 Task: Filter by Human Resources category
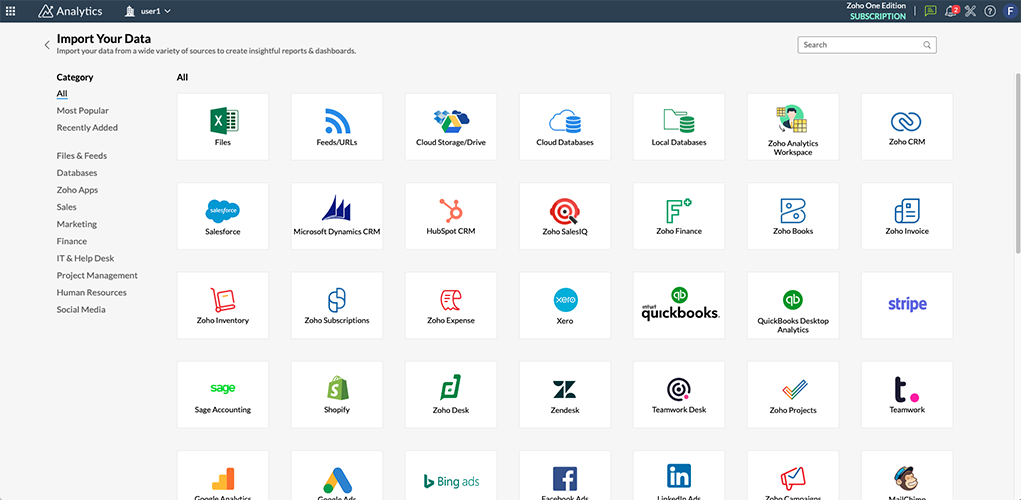coord(92,292)
